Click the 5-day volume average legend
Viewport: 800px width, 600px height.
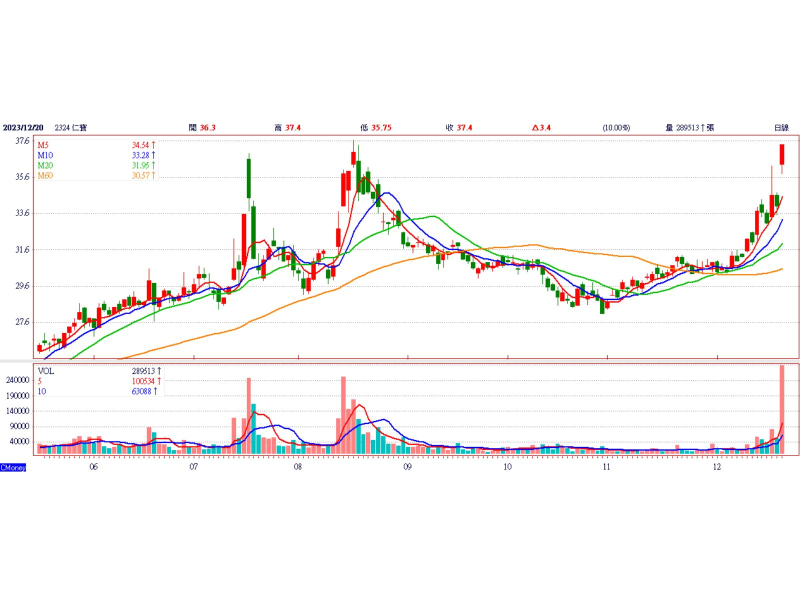click(x=40, y=381)
